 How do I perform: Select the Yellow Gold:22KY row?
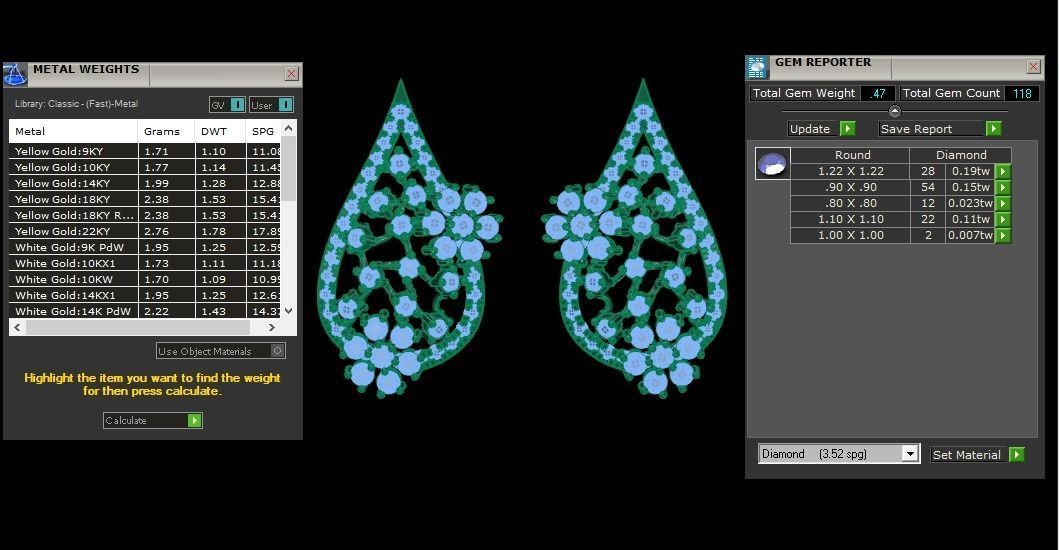pyautogui.click(x=145, y=231)
